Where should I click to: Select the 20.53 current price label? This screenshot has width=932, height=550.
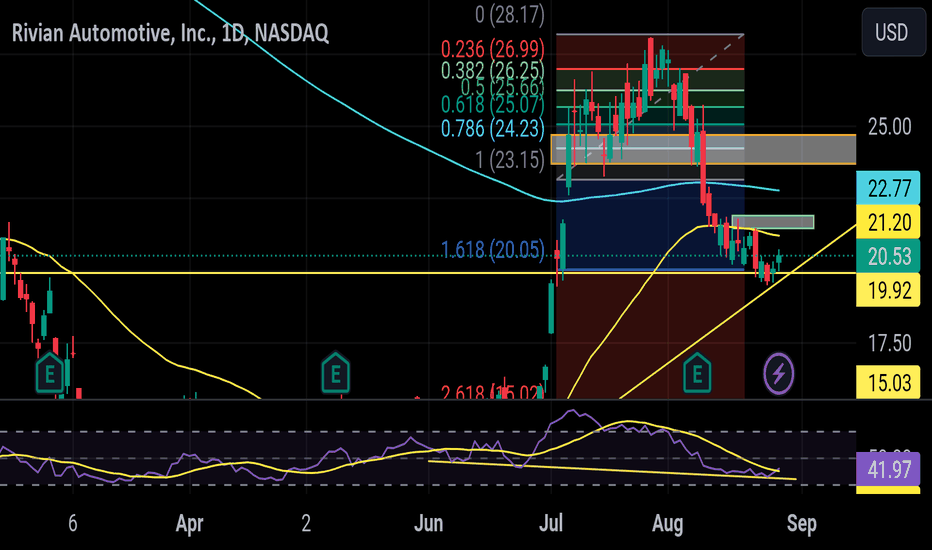tap(888, 256)
